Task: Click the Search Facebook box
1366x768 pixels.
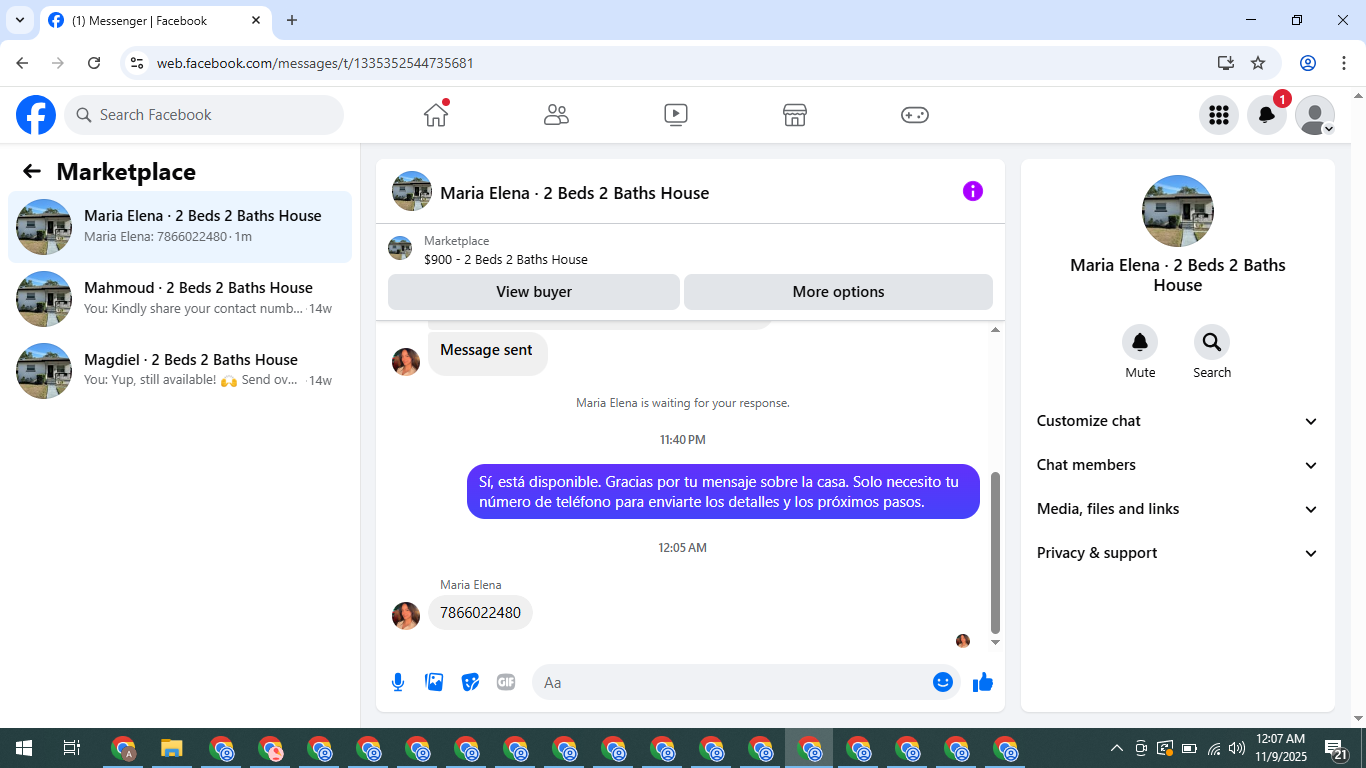Action: 204,115
